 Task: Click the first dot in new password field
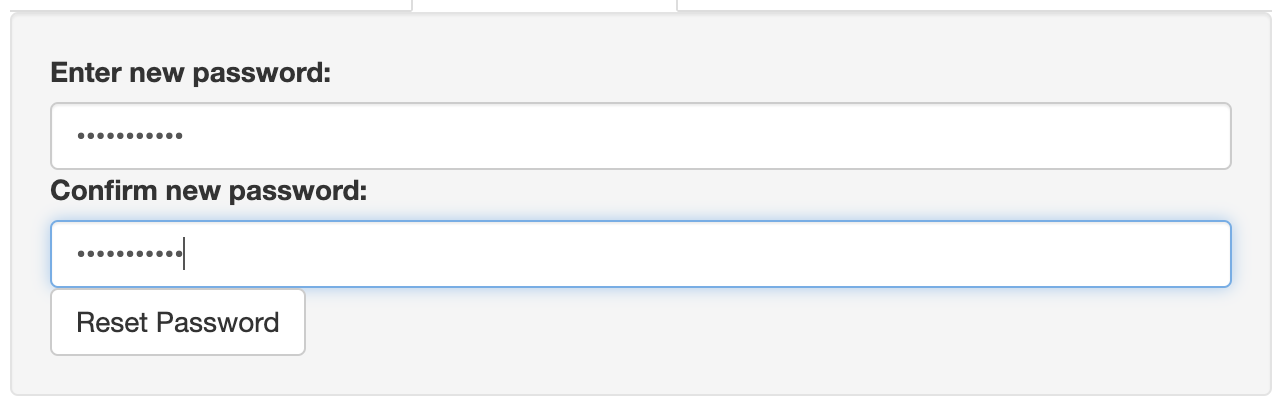[80, 136]
